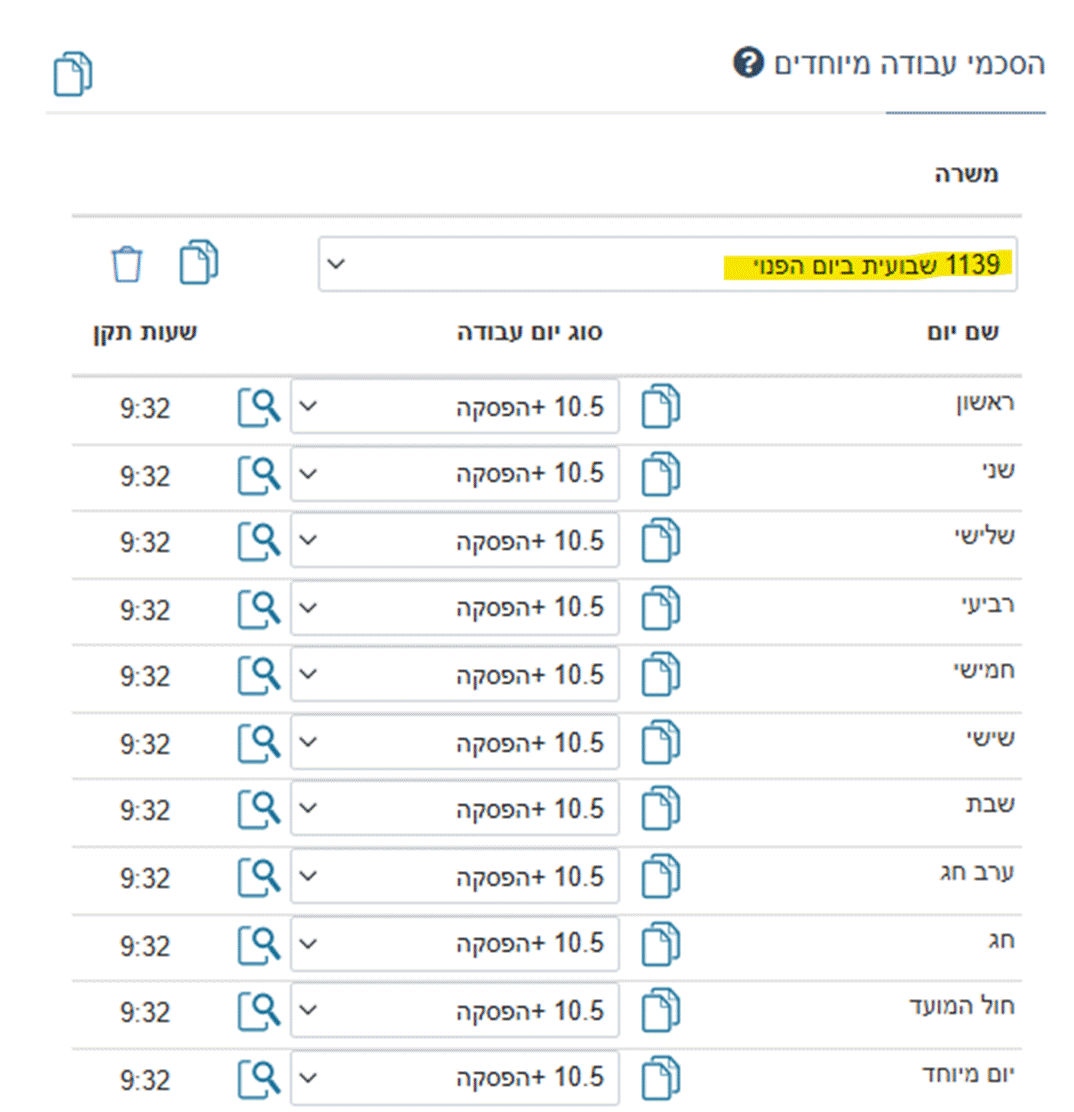Open the magnifier lookup icon for רביעי row
Screen dimensions: 1074x1112
256,608
